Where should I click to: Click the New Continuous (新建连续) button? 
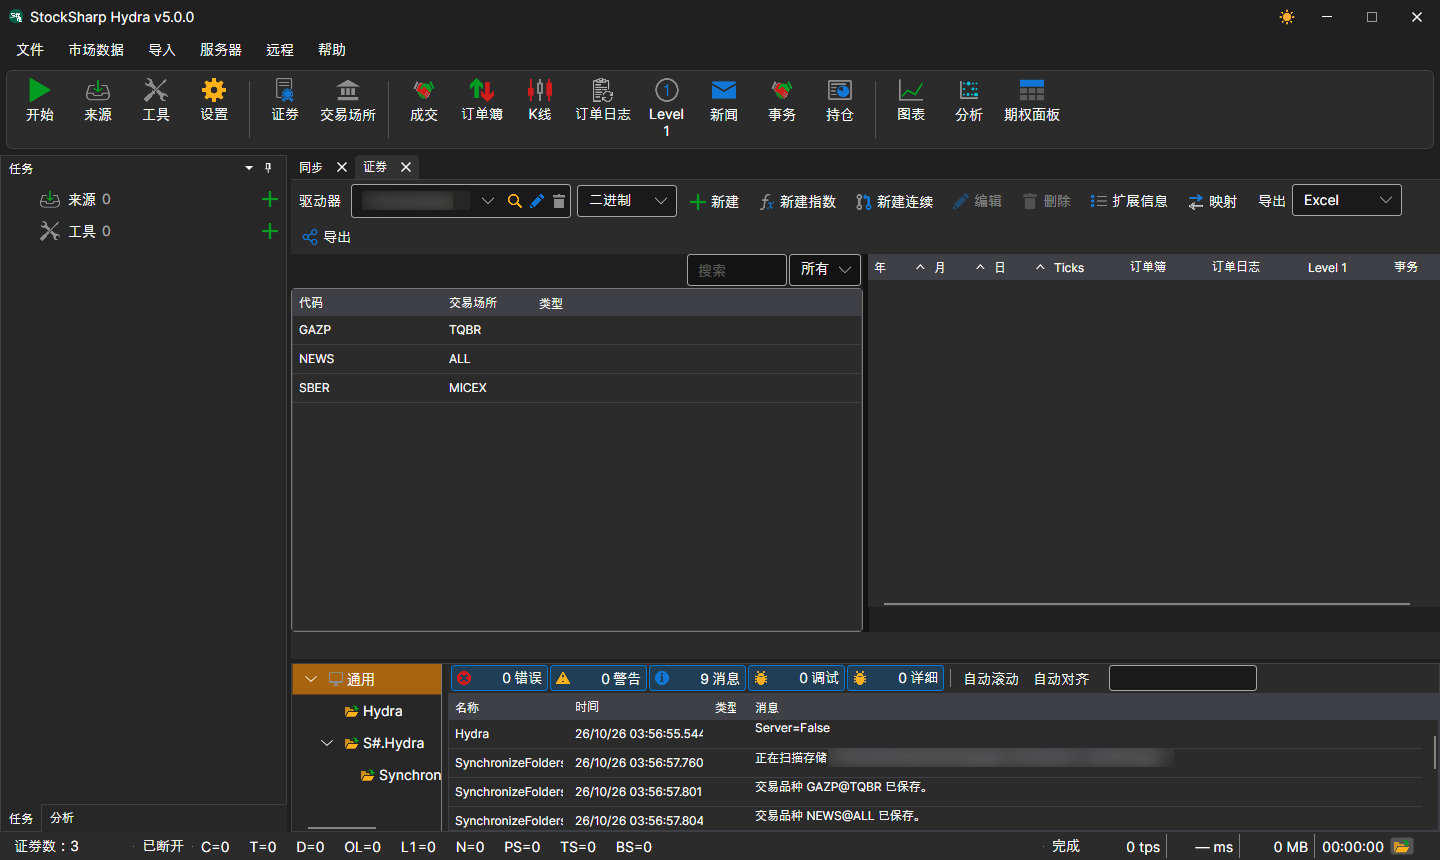point(894,202)
